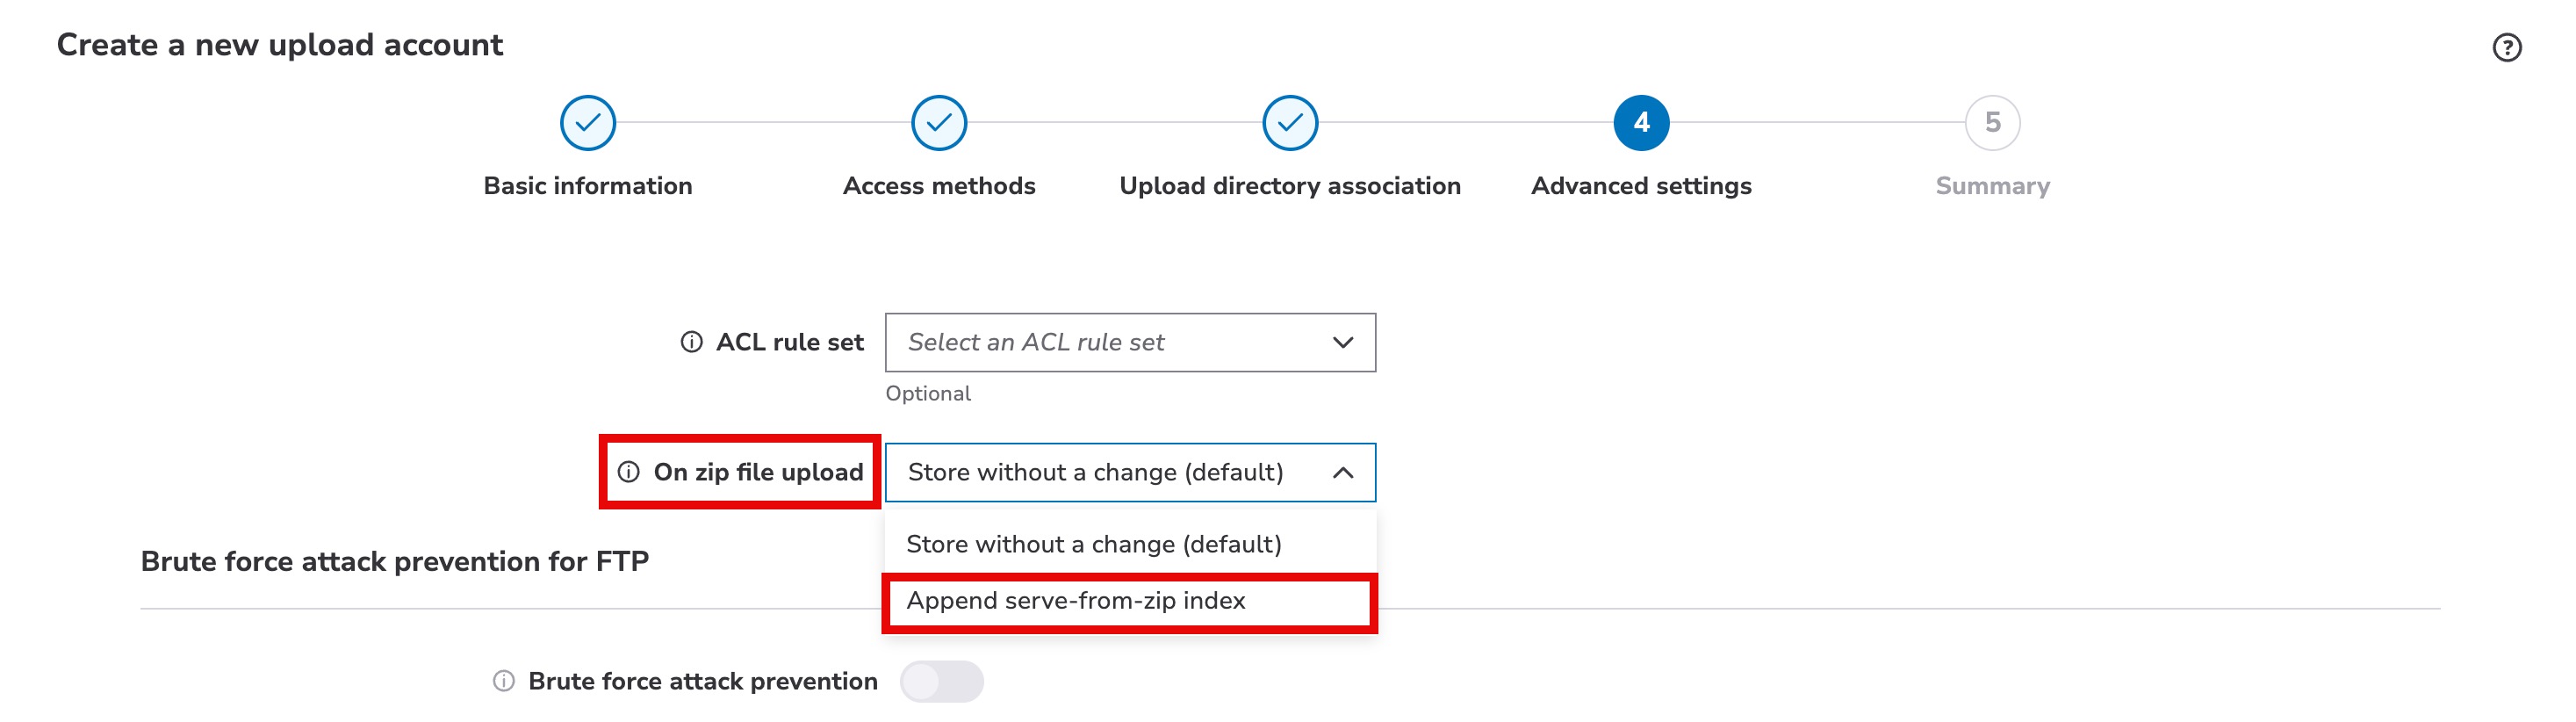Click the step 4 Advanced settings circle
Image resolution: width=2576 pixels, height=722 pixels.
click(x=1641, y=123)
